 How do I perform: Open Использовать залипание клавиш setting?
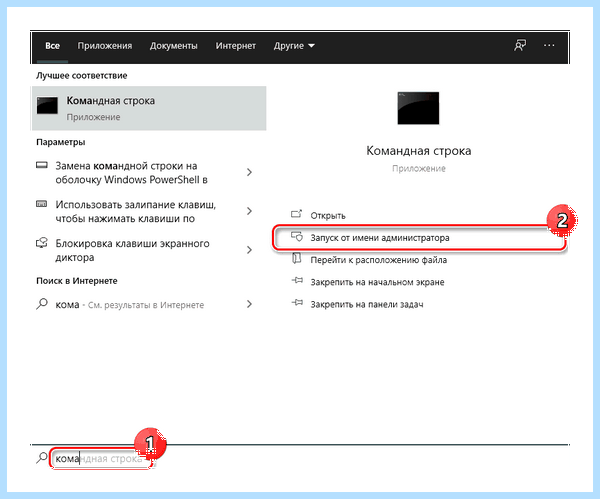pyautogui.click(x=135, y=212)
